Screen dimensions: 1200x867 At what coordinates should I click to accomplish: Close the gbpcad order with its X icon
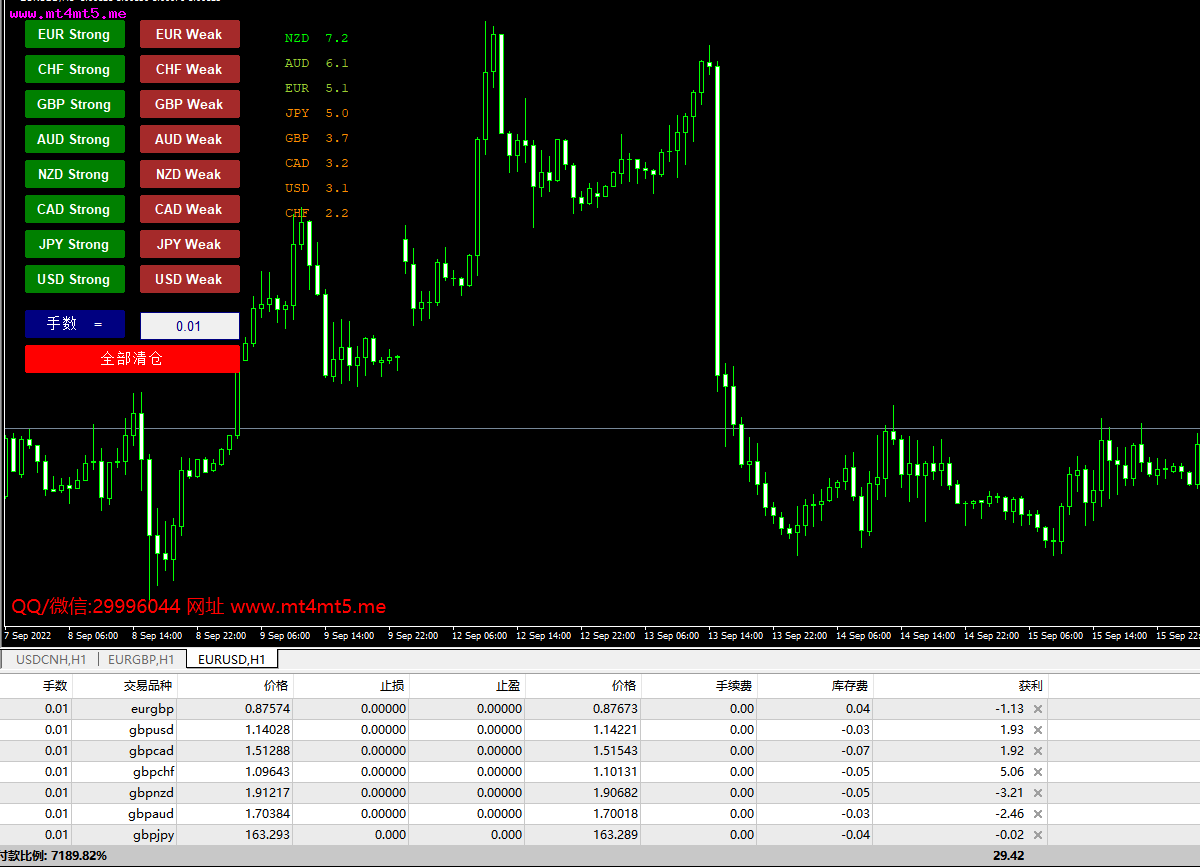[x=1037, y=751]
